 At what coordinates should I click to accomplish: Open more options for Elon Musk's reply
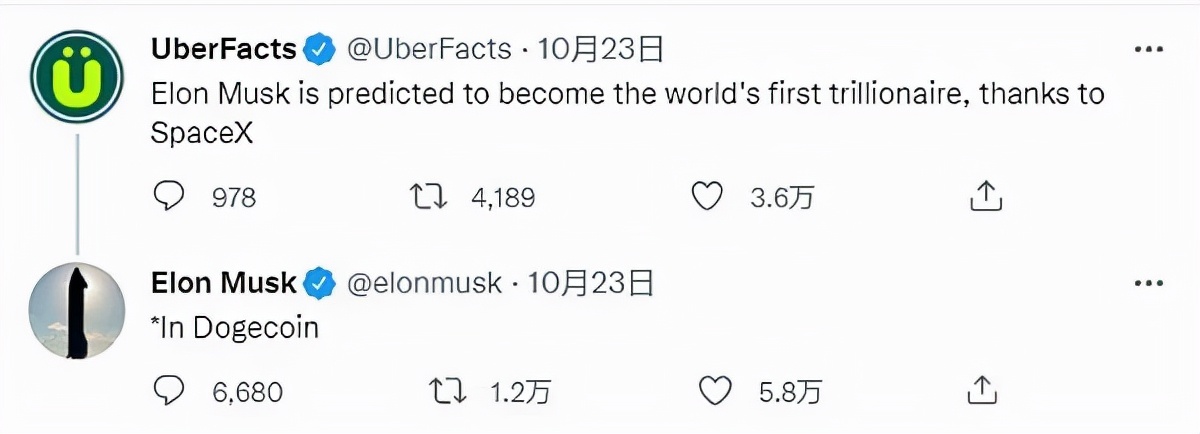(x=1146, y=284)
